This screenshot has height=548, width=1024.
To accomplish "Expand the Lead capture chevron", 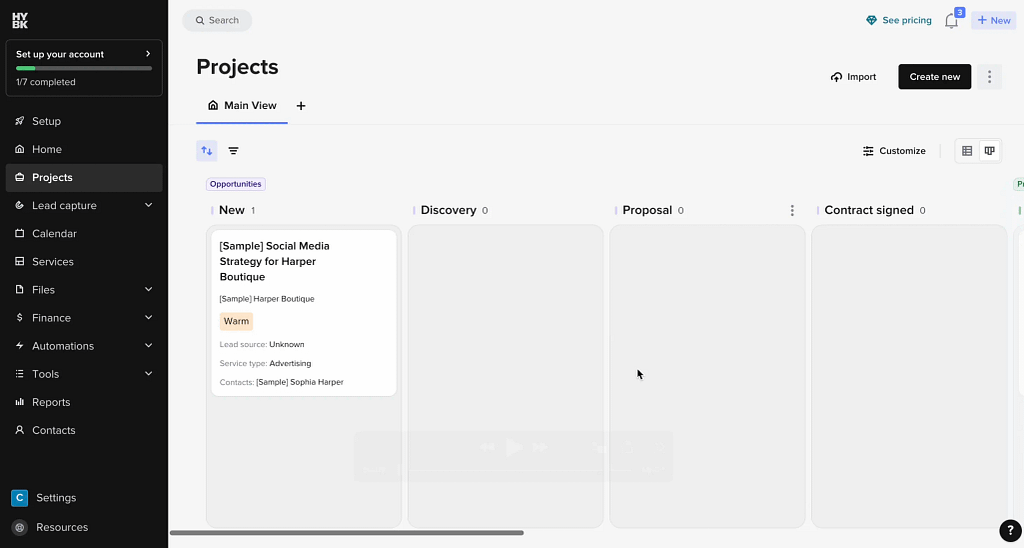I will [x=148, y=205].
